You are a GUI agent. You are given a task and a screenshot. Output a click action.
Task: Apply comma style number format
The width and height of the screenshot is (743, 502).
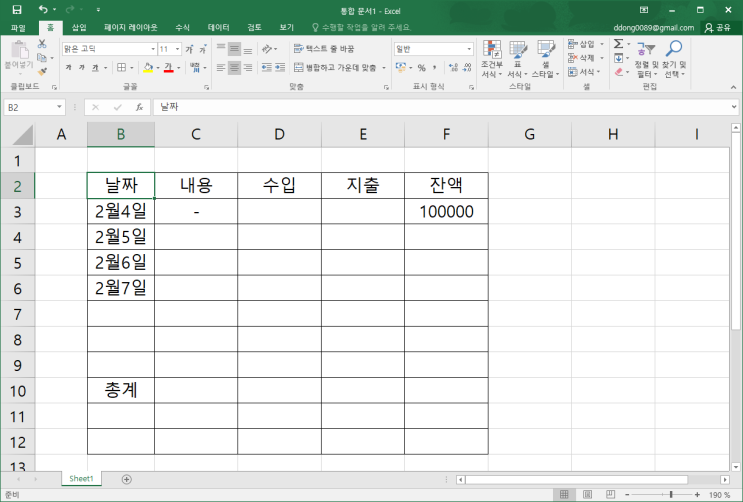coord(435,68)
